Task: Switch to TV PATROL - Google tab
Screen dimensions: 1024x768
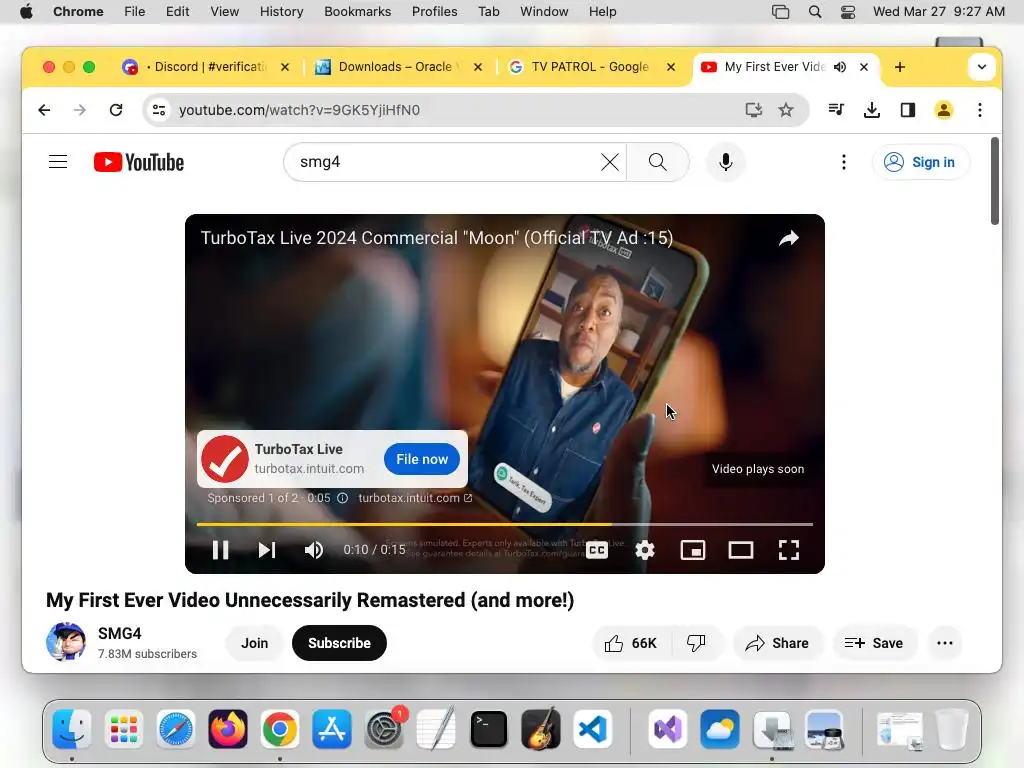Action: (x=588, y=67)
